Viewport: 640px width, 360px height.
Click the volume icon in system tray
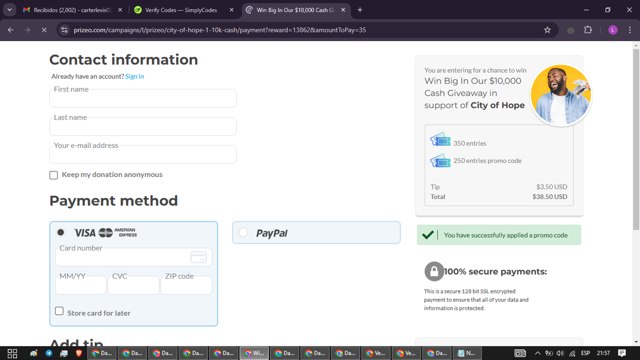point(560,353)
